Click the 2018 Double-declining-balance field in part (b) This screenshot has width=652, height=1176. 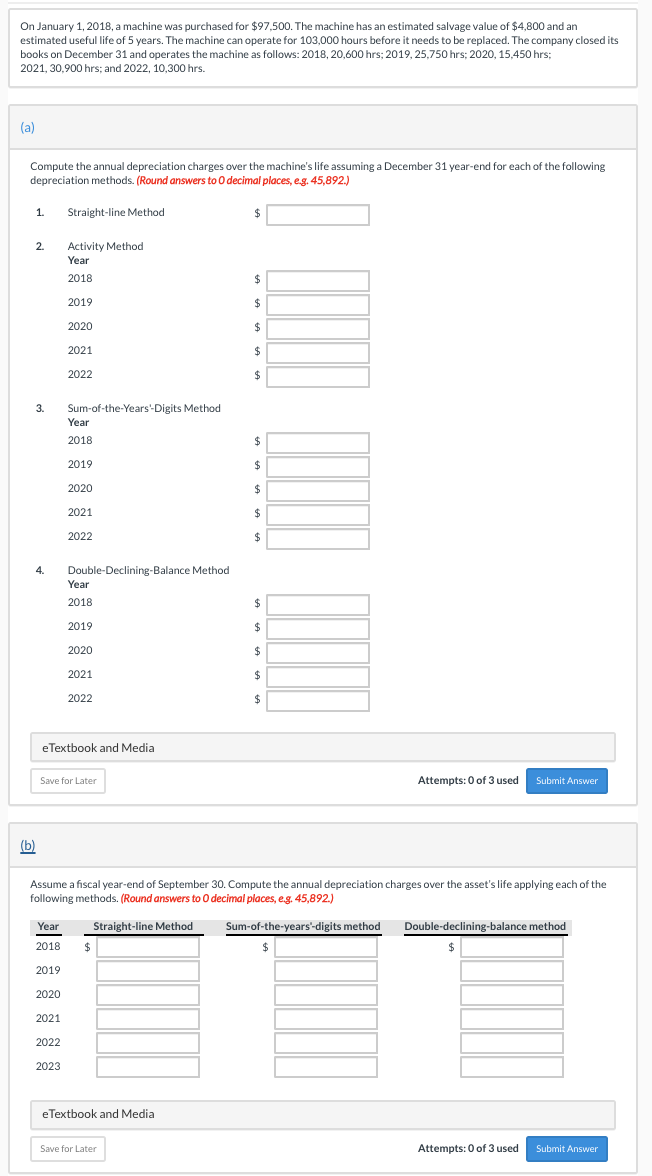click(512, 946)
